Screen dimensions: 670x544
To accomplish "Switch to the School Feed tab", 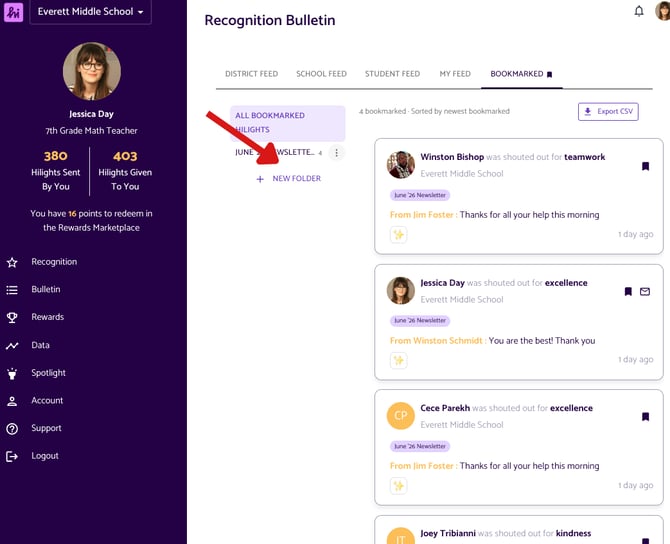I will [321, 74].
